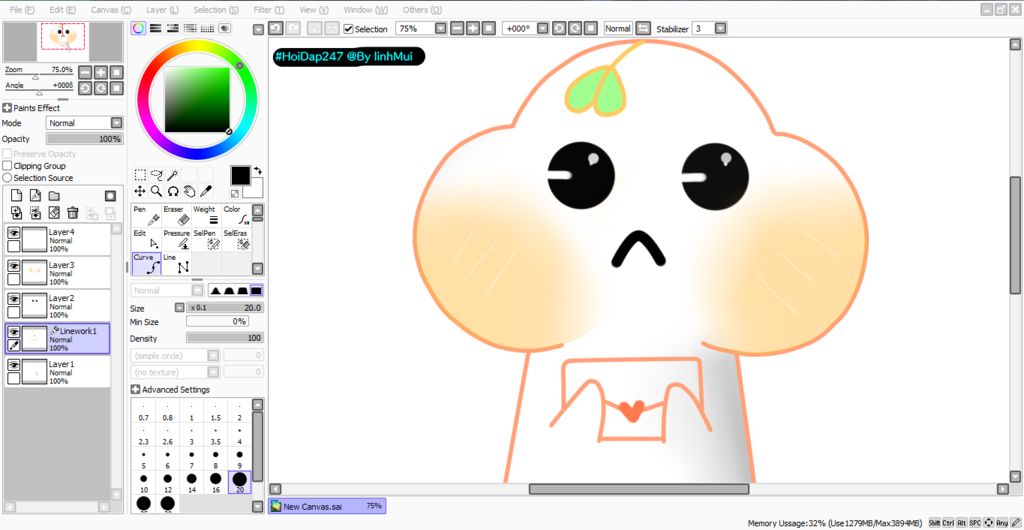This screenshot has width=1024, height=530.
Task: Click the layer Opacity 100% slider
Action: tap(85, 139)
